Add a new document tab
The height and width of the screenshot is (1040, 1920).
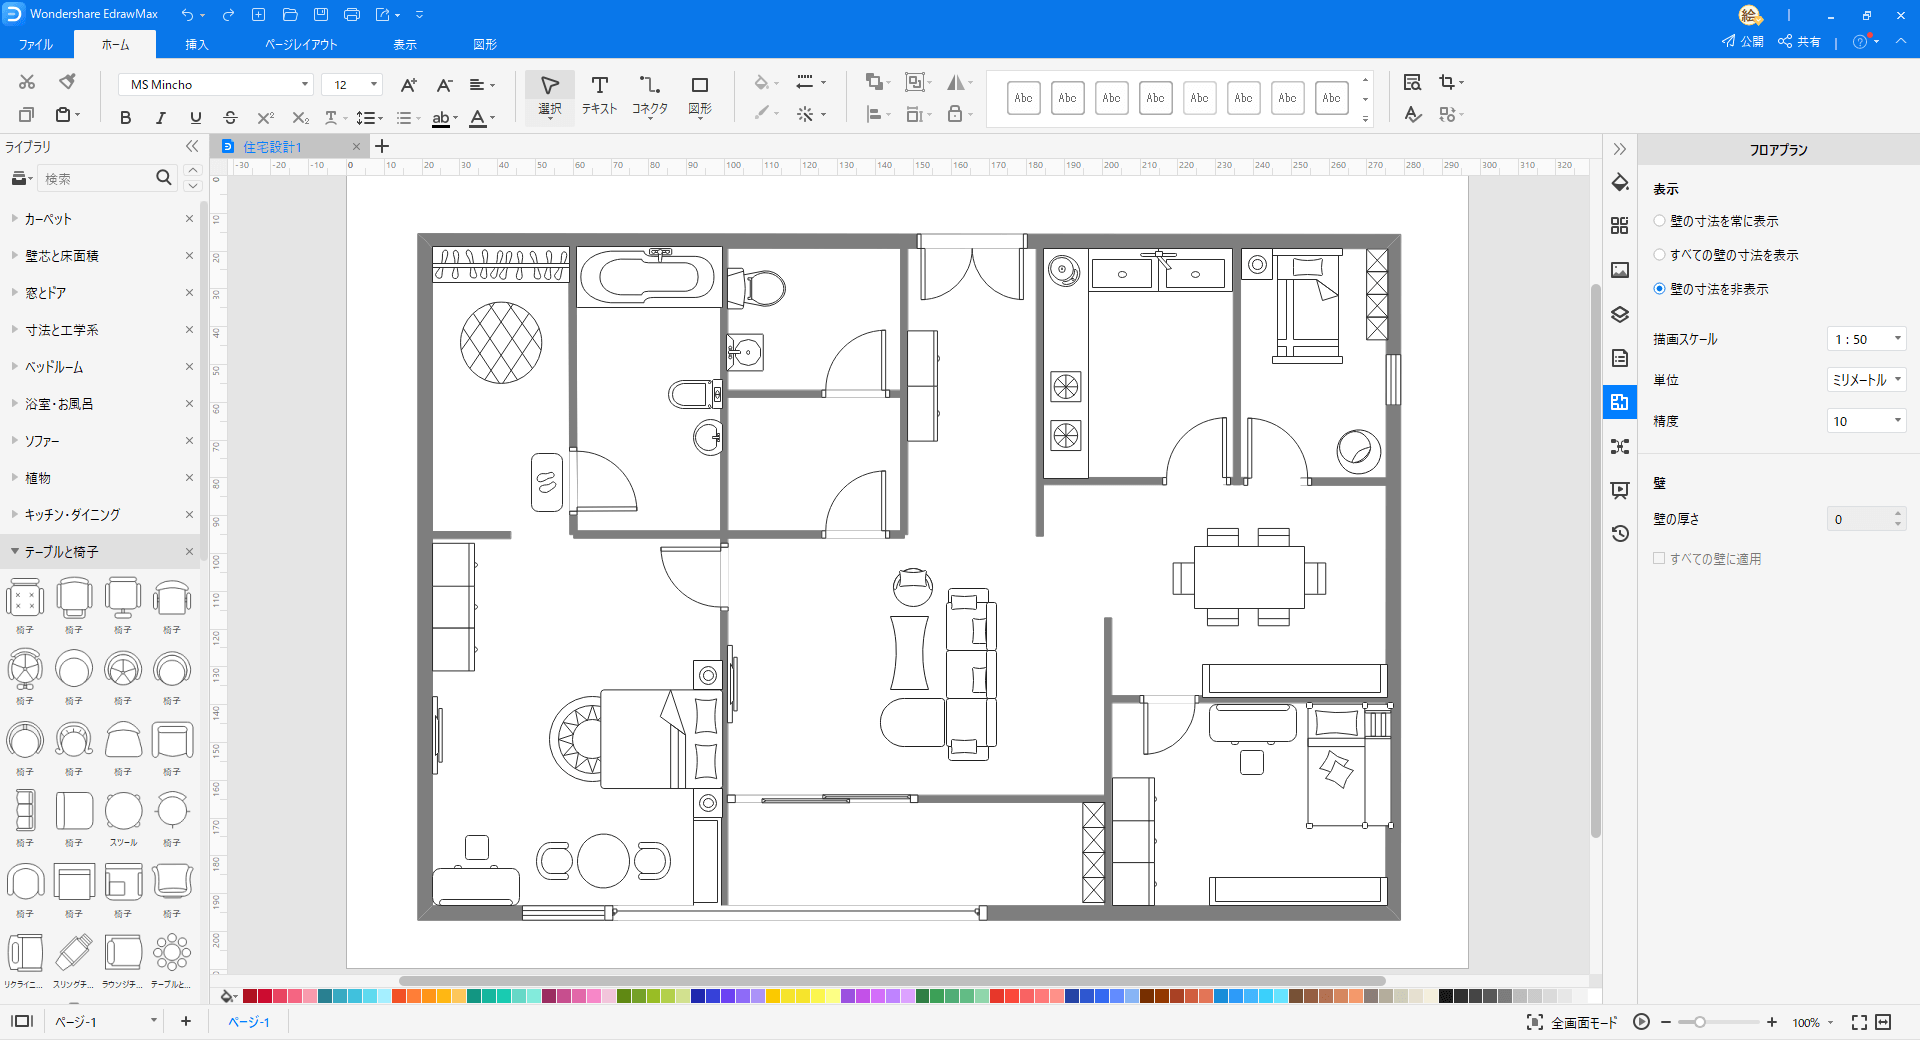click(x=382, y=147)
